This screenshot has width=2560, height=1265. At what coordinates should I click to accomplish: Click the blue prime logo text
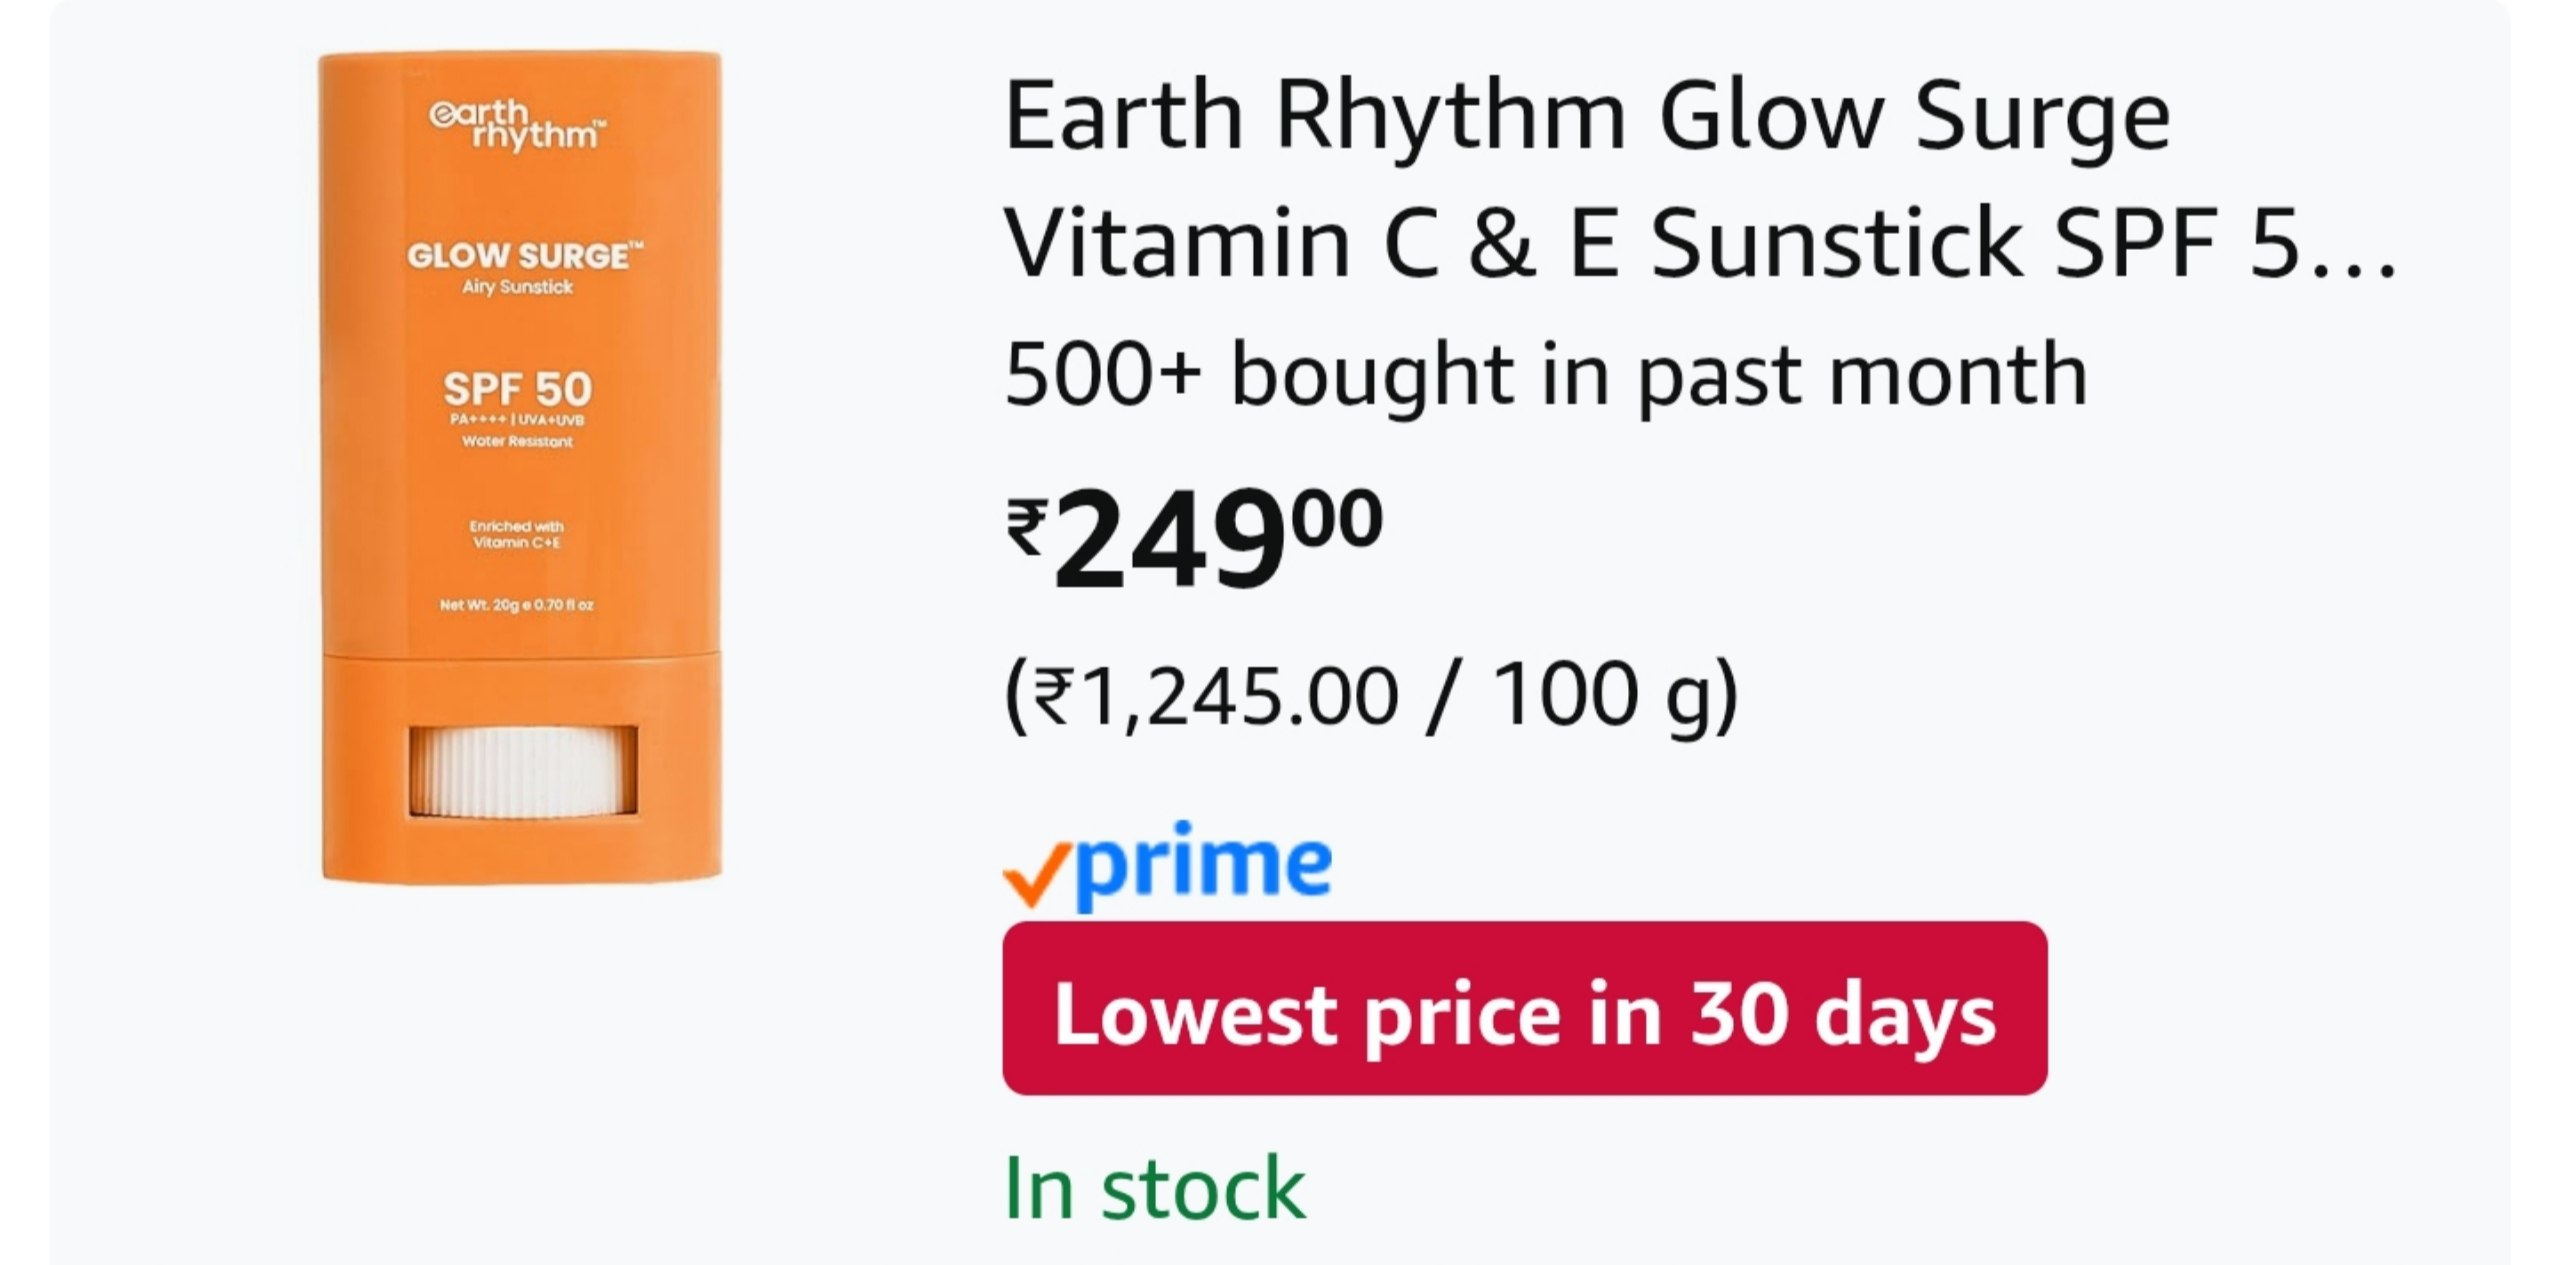(1205, 864)
